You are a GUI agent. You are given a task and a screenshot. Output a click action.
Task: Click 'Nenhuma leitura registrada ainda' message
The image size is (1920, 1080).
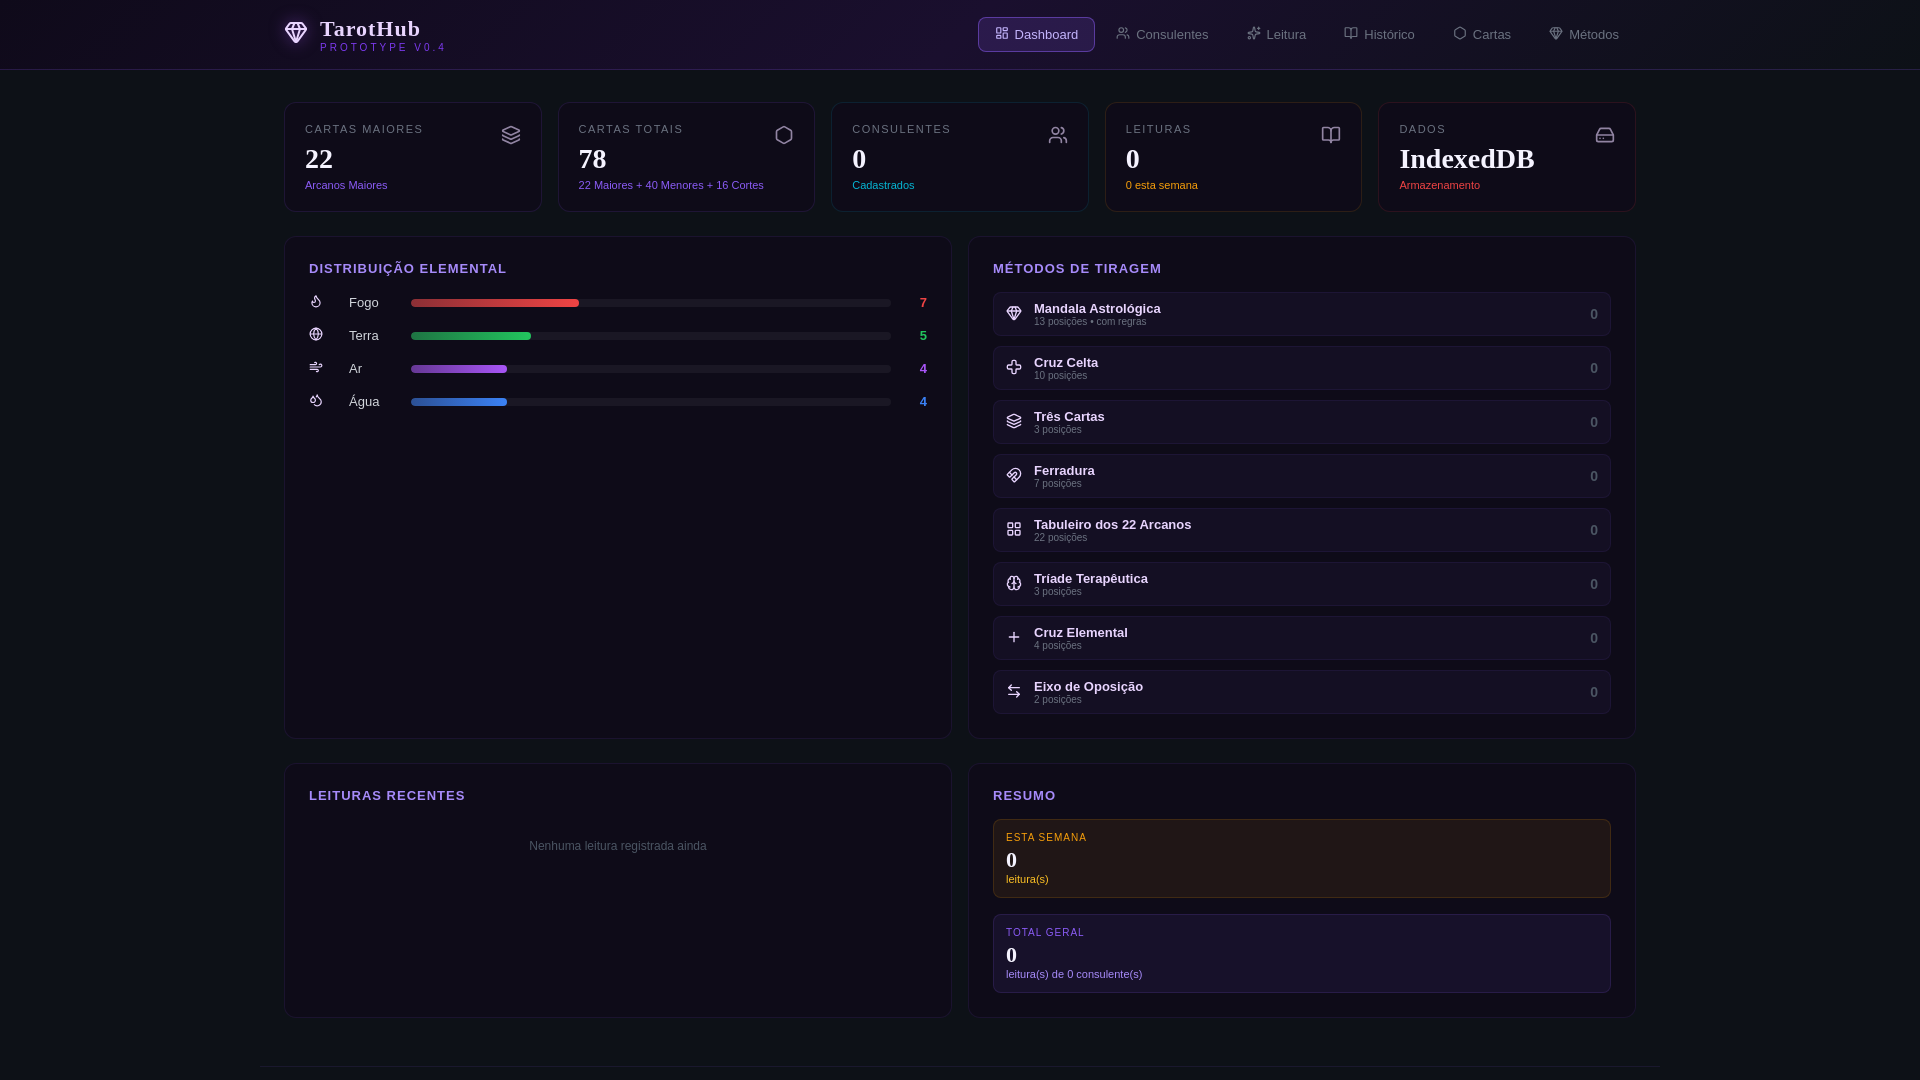click(618, 846)
